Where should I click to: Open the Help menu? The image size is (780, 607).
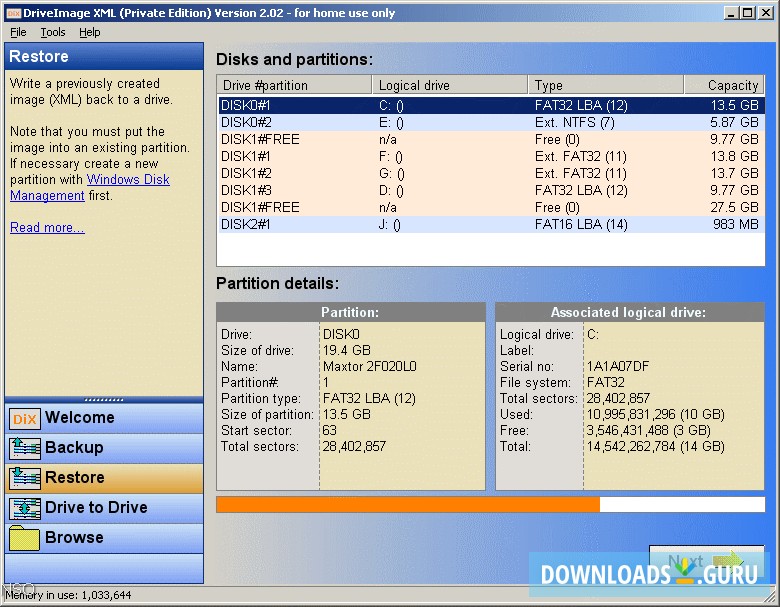coord(90,32)
